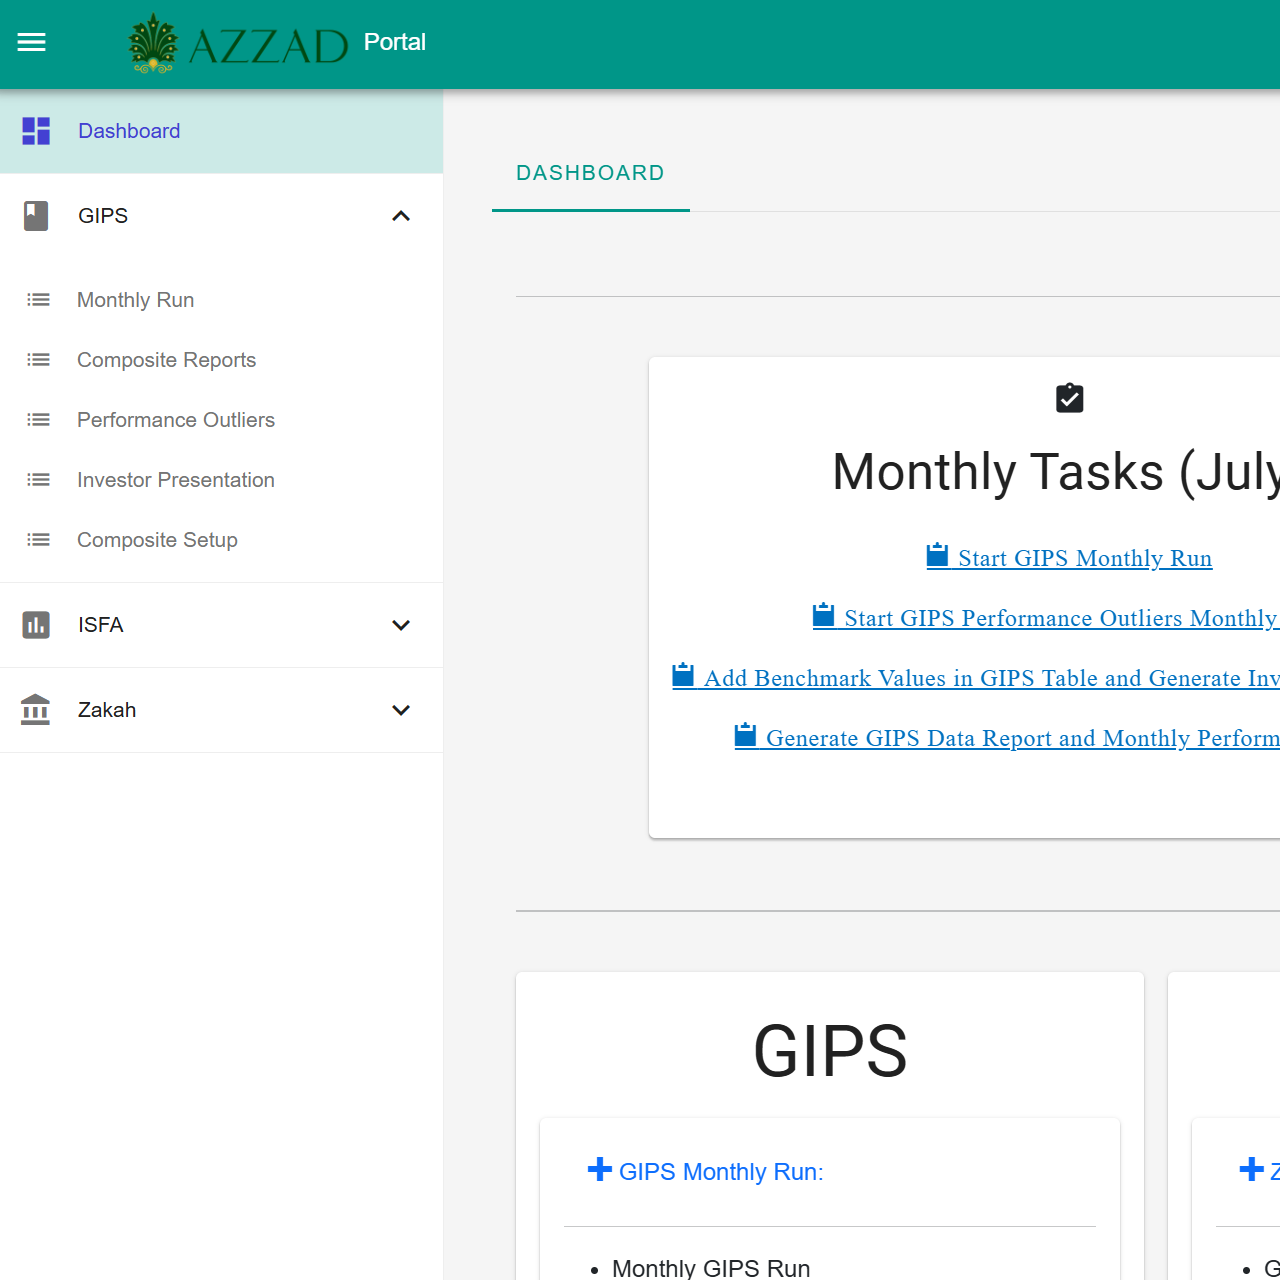Image resolution: width=1280 pixels, height=1280 pixels.
Task: Open Start GIPS Performance Outliers Monthly link
Action: click(x=1062, y=618)
